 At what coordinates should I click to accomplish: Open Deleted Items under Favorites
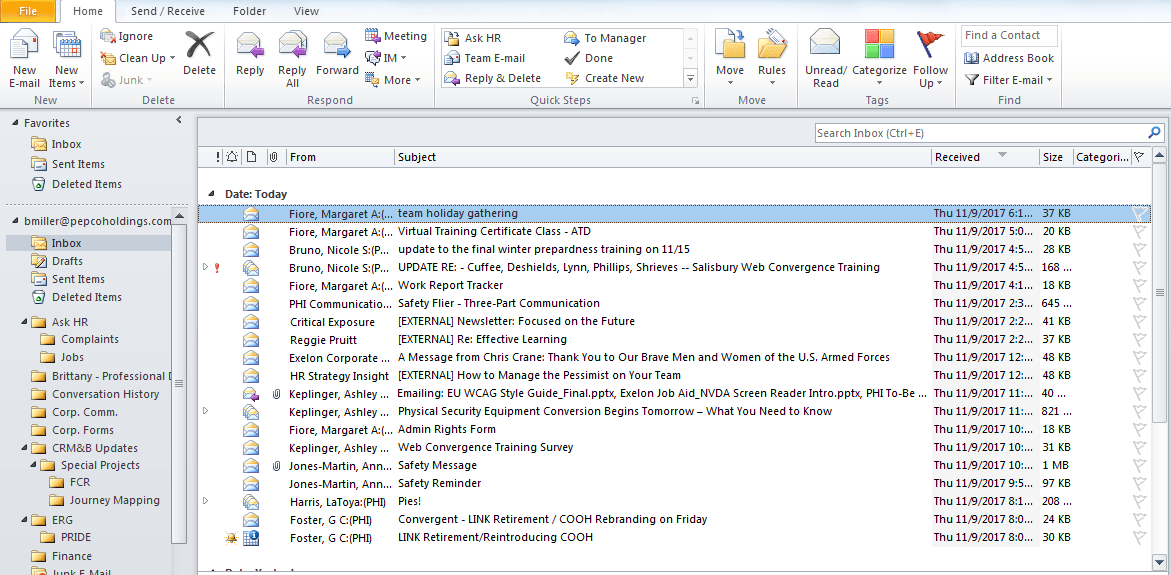(76, 184)
